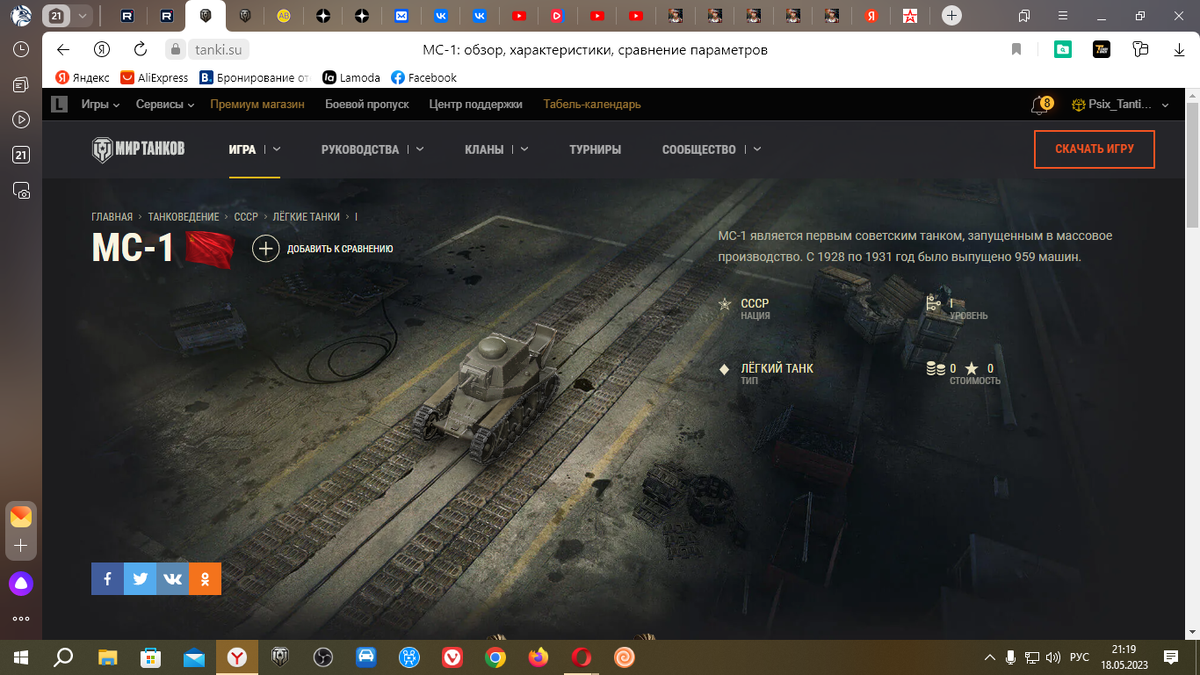
Task: Click the screenshot camera icon in the sidebar
Action: click(x=21, y=190)
